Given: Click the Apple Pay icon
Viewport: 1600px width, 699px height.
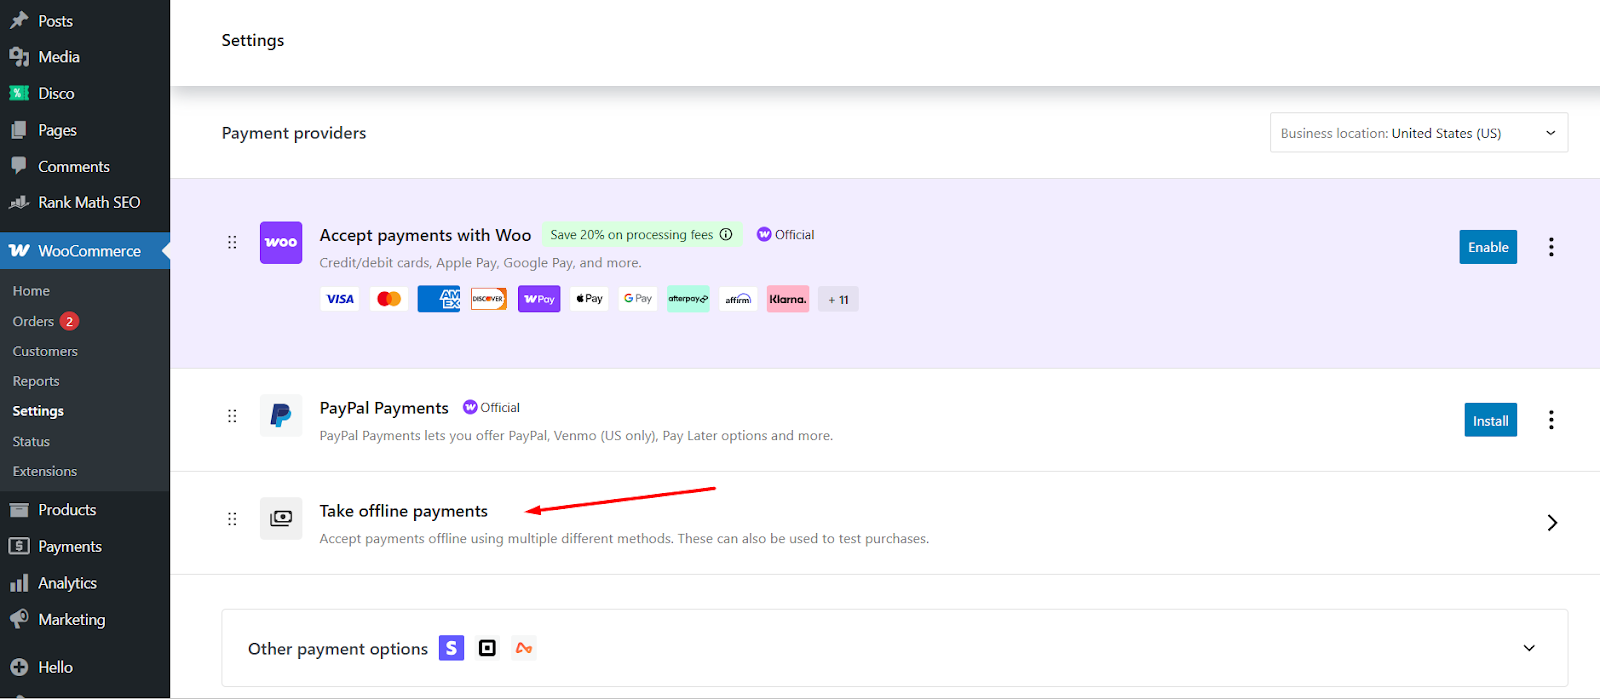Looking at the screenshot, I should point(589,299).
